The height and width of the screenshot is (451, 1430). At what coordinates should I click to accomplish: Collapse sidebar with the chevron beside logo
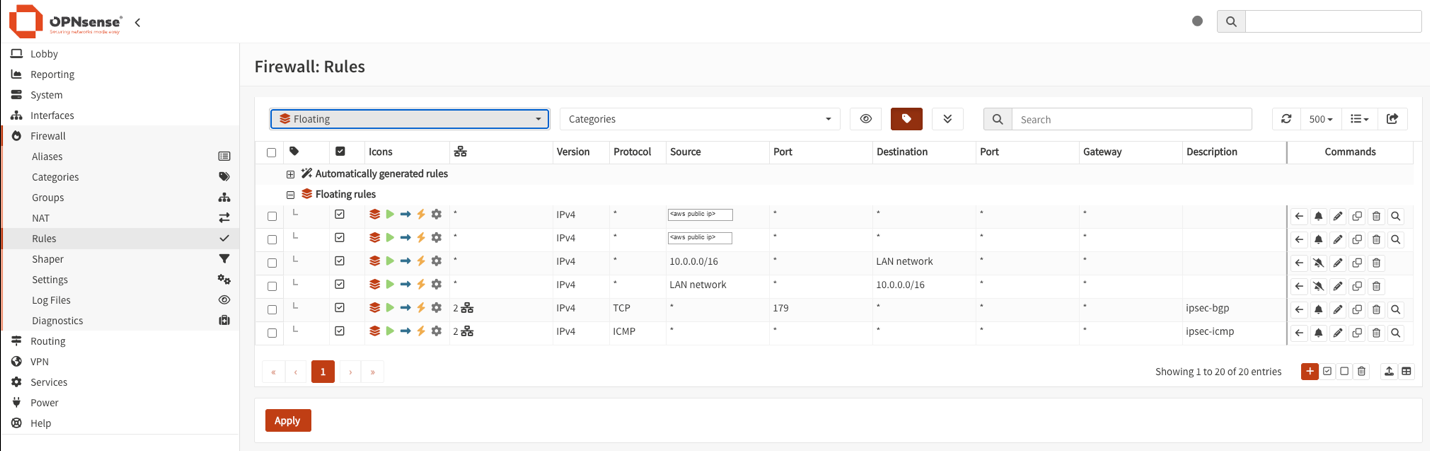coord(137,22)
